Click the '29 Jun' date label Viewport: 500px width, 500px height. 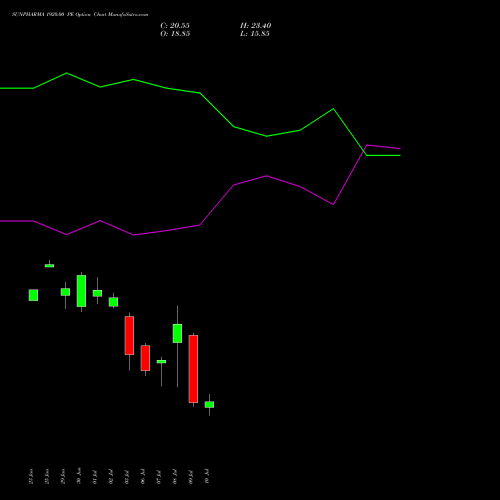63,476
